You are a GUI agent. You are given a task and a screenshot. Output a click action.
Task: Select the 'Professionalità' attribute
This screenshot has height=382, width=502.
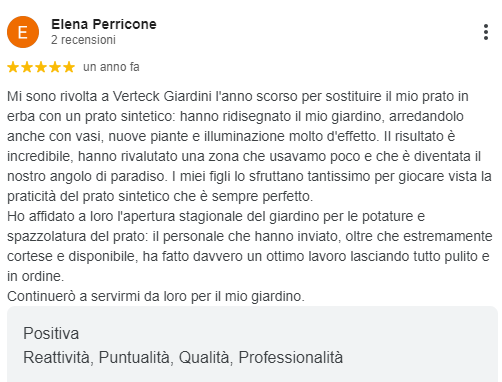pos(290,357)
